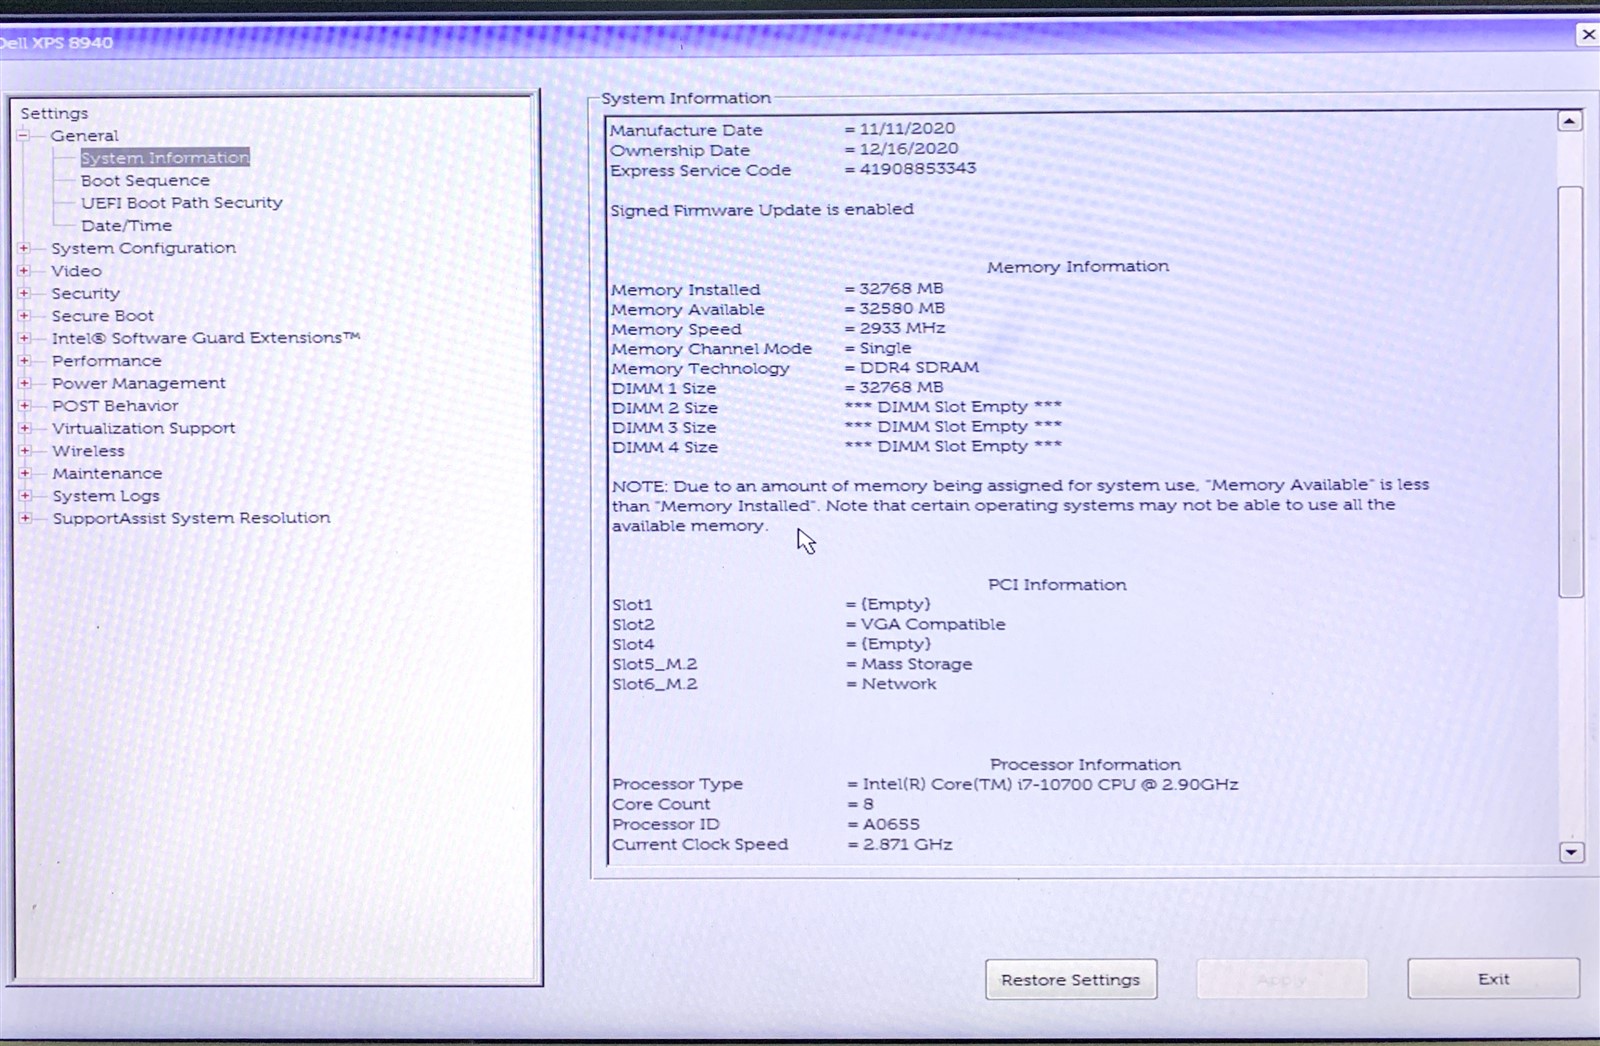Image resolution: width=1600 pixels, height=1046 pixels.
Task: Expand SupportAssist System Resolution node
Action: [24, 518]
